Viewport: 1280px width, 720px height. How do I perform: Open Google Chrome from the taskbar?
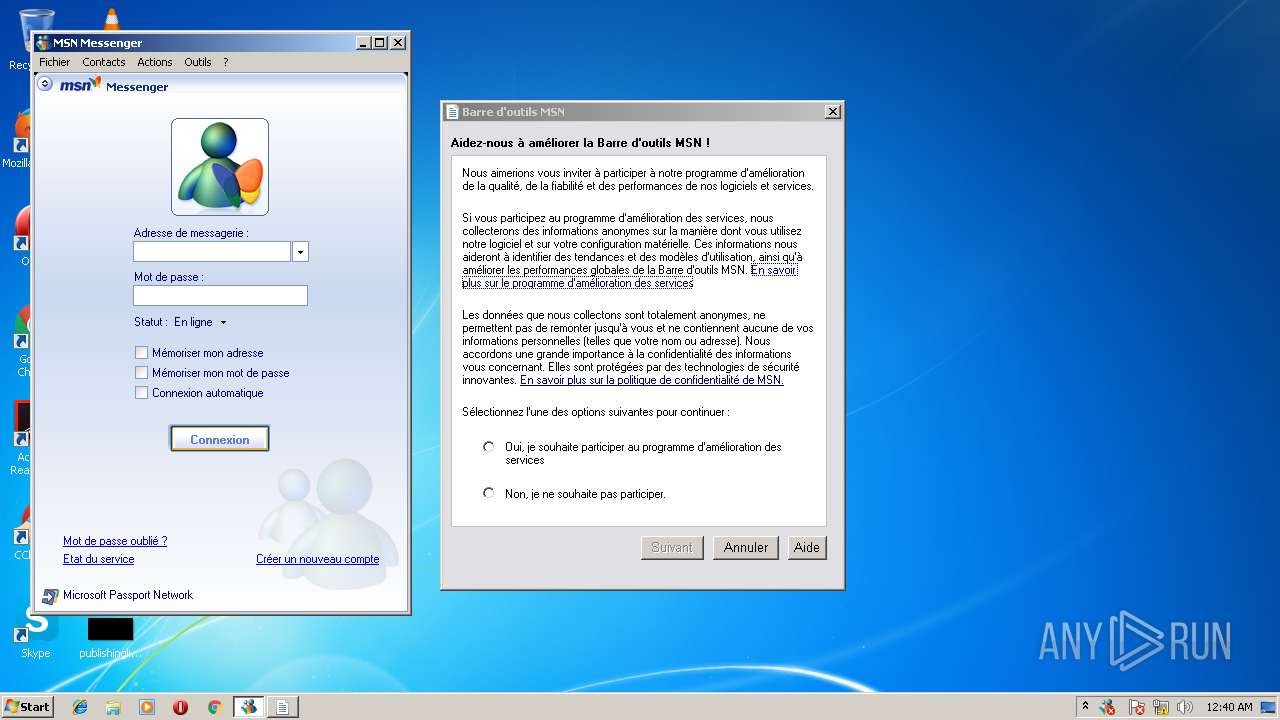tap(214, 707)
